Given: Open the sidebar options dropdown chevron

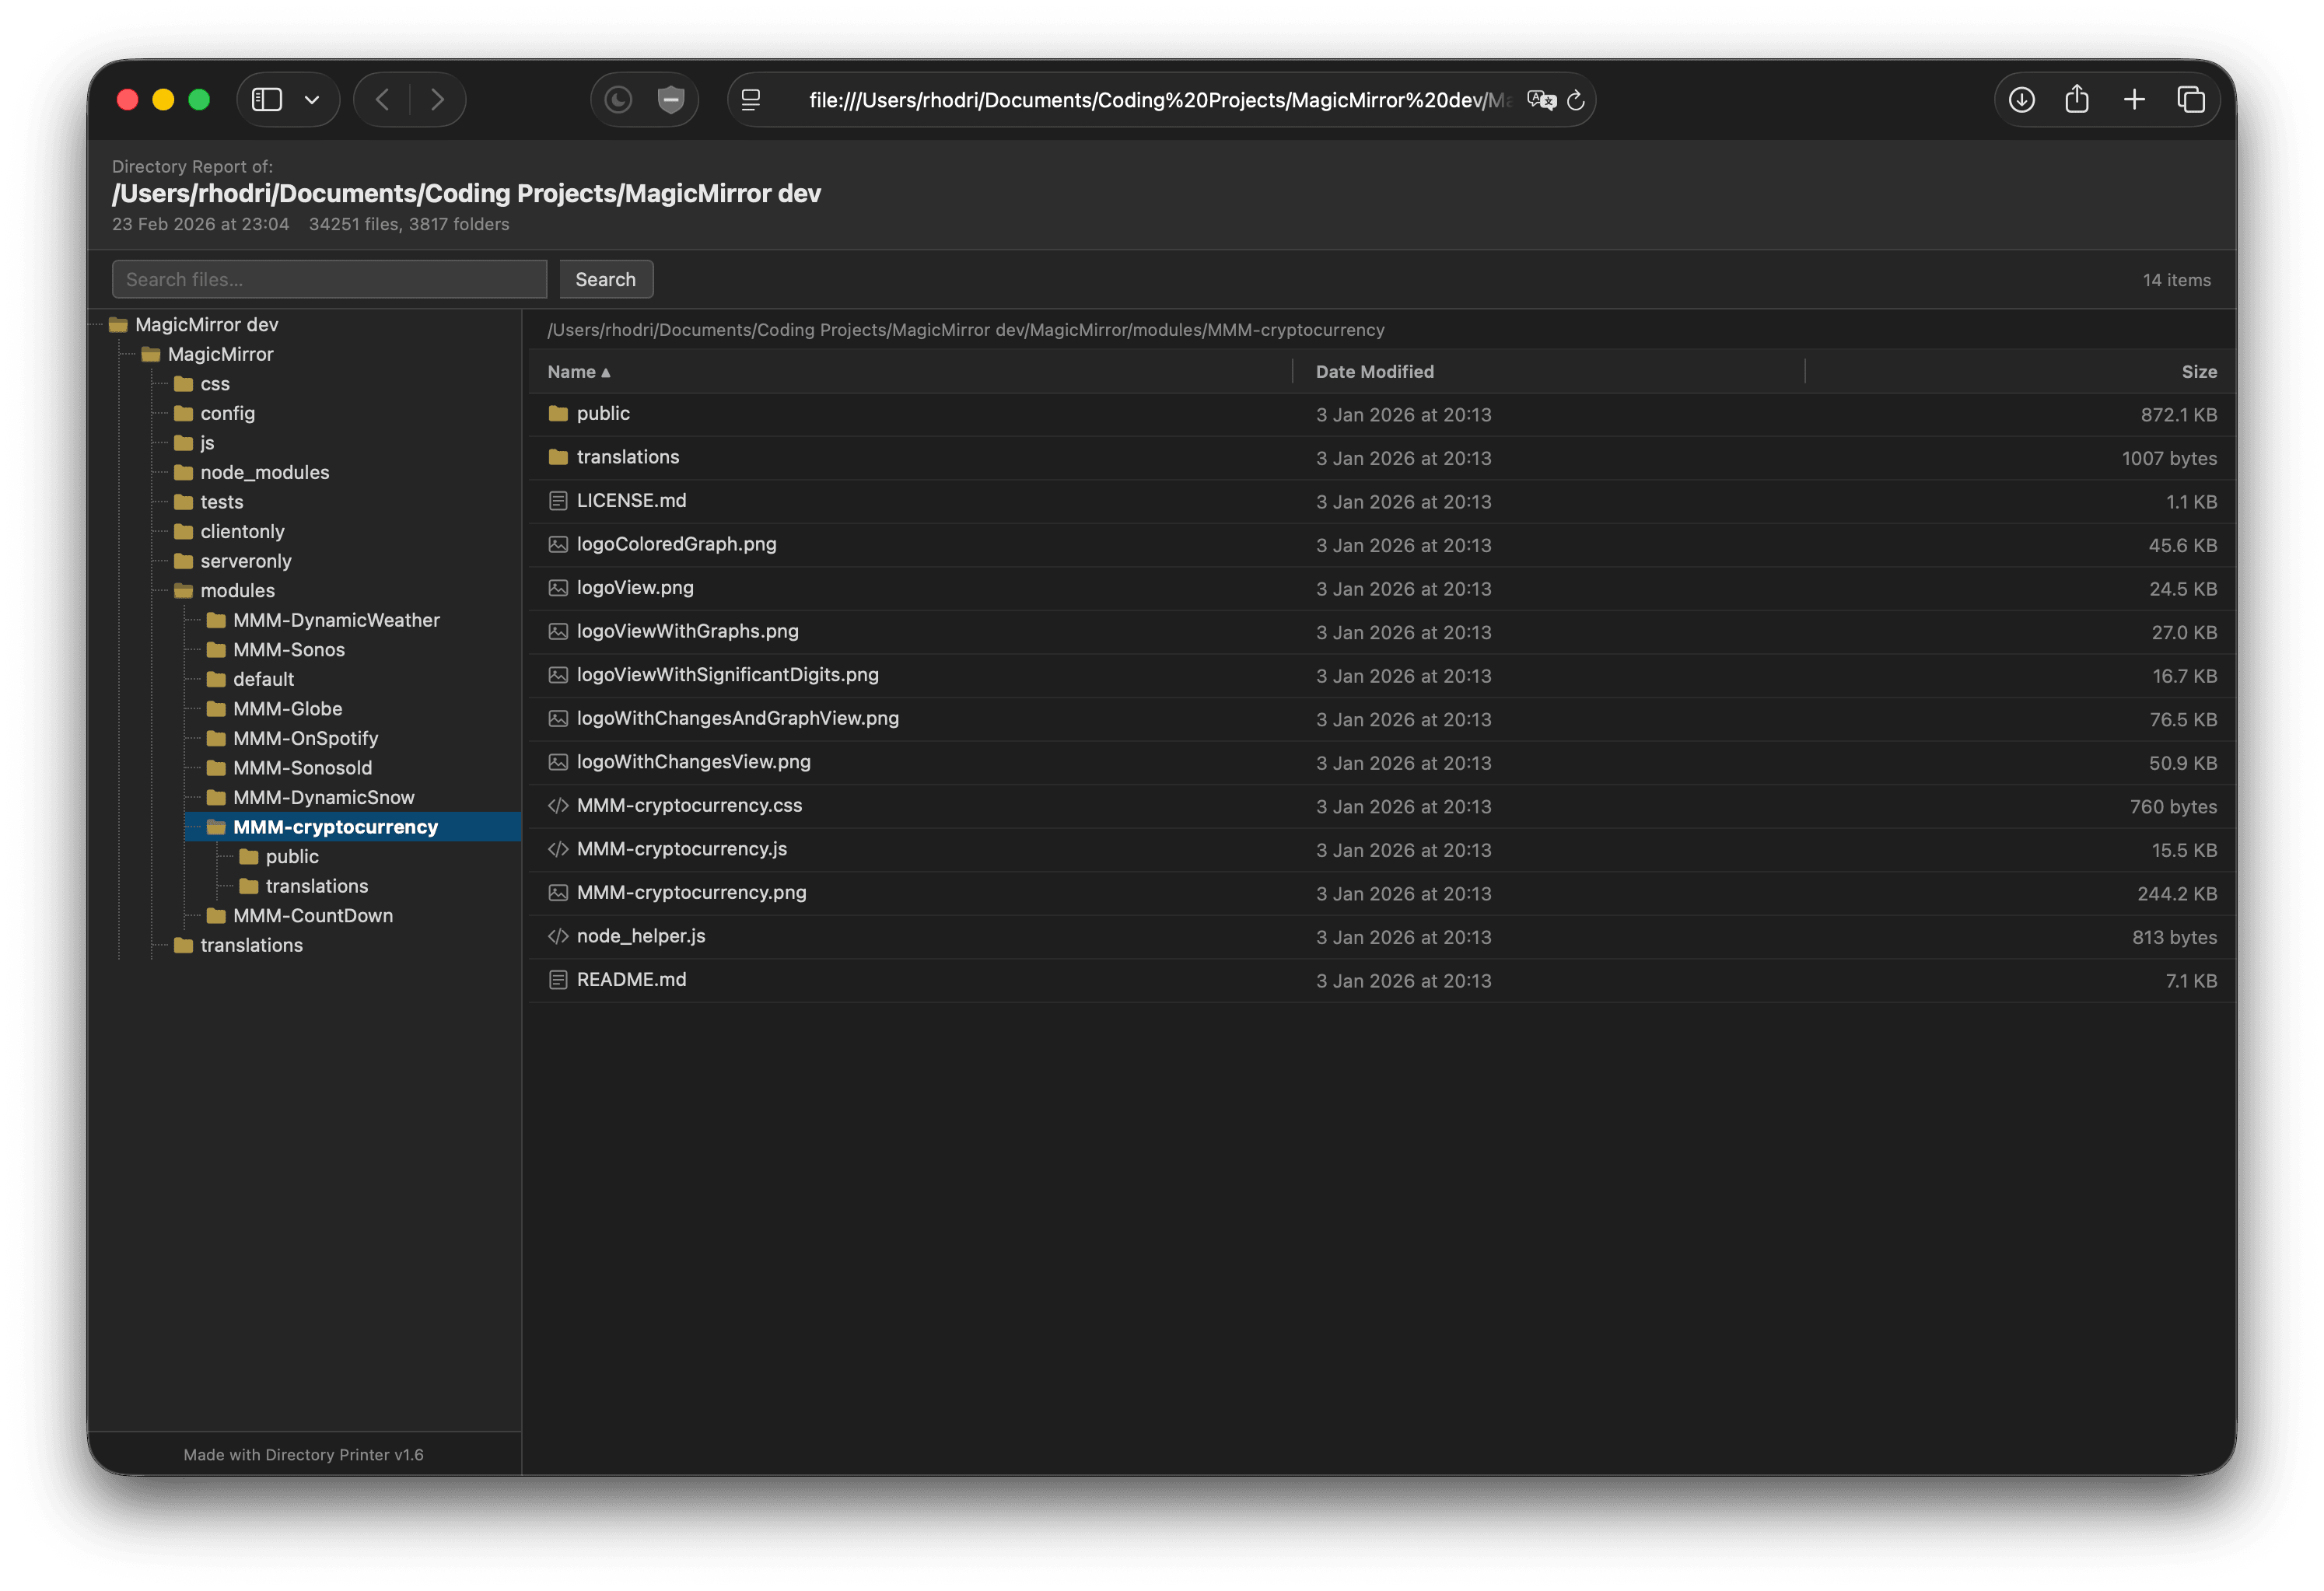Looking at the screenshot, I should 312,100.
